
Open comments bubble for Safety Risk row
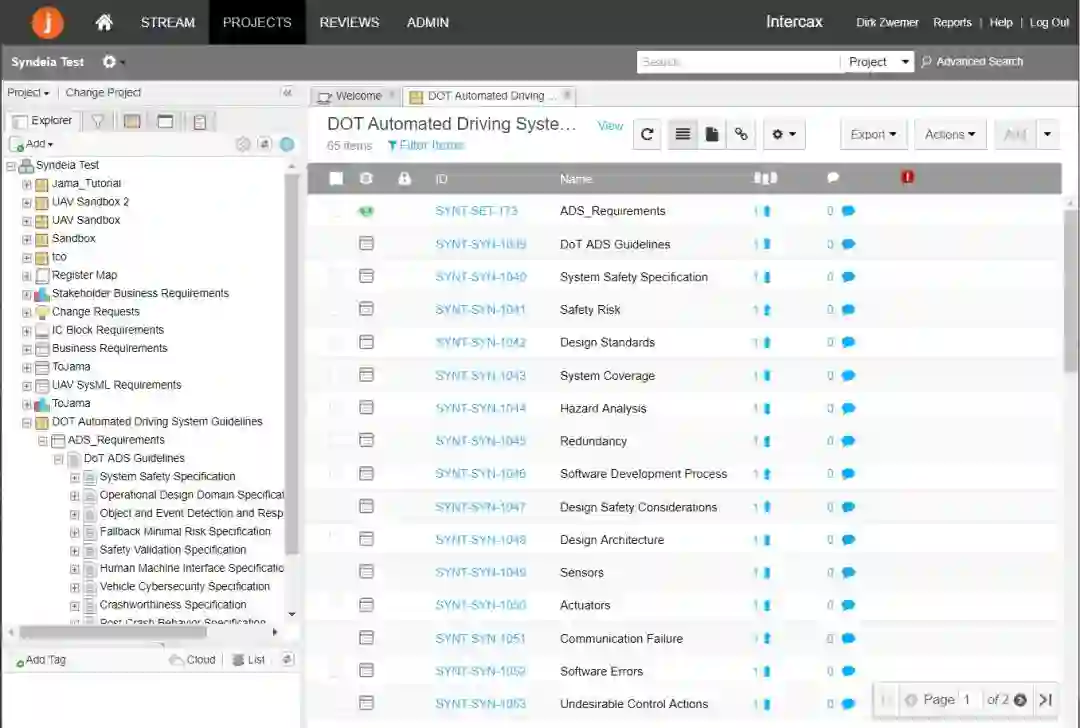coord(848,310)
